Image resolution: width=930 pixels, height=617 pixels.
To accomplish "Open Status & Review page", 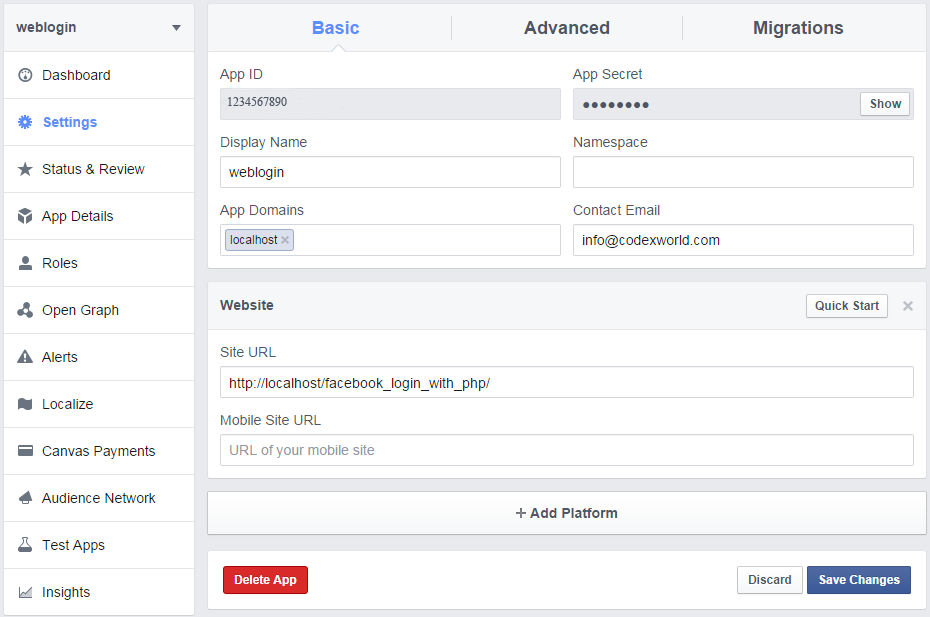I will tap(99, 169).
